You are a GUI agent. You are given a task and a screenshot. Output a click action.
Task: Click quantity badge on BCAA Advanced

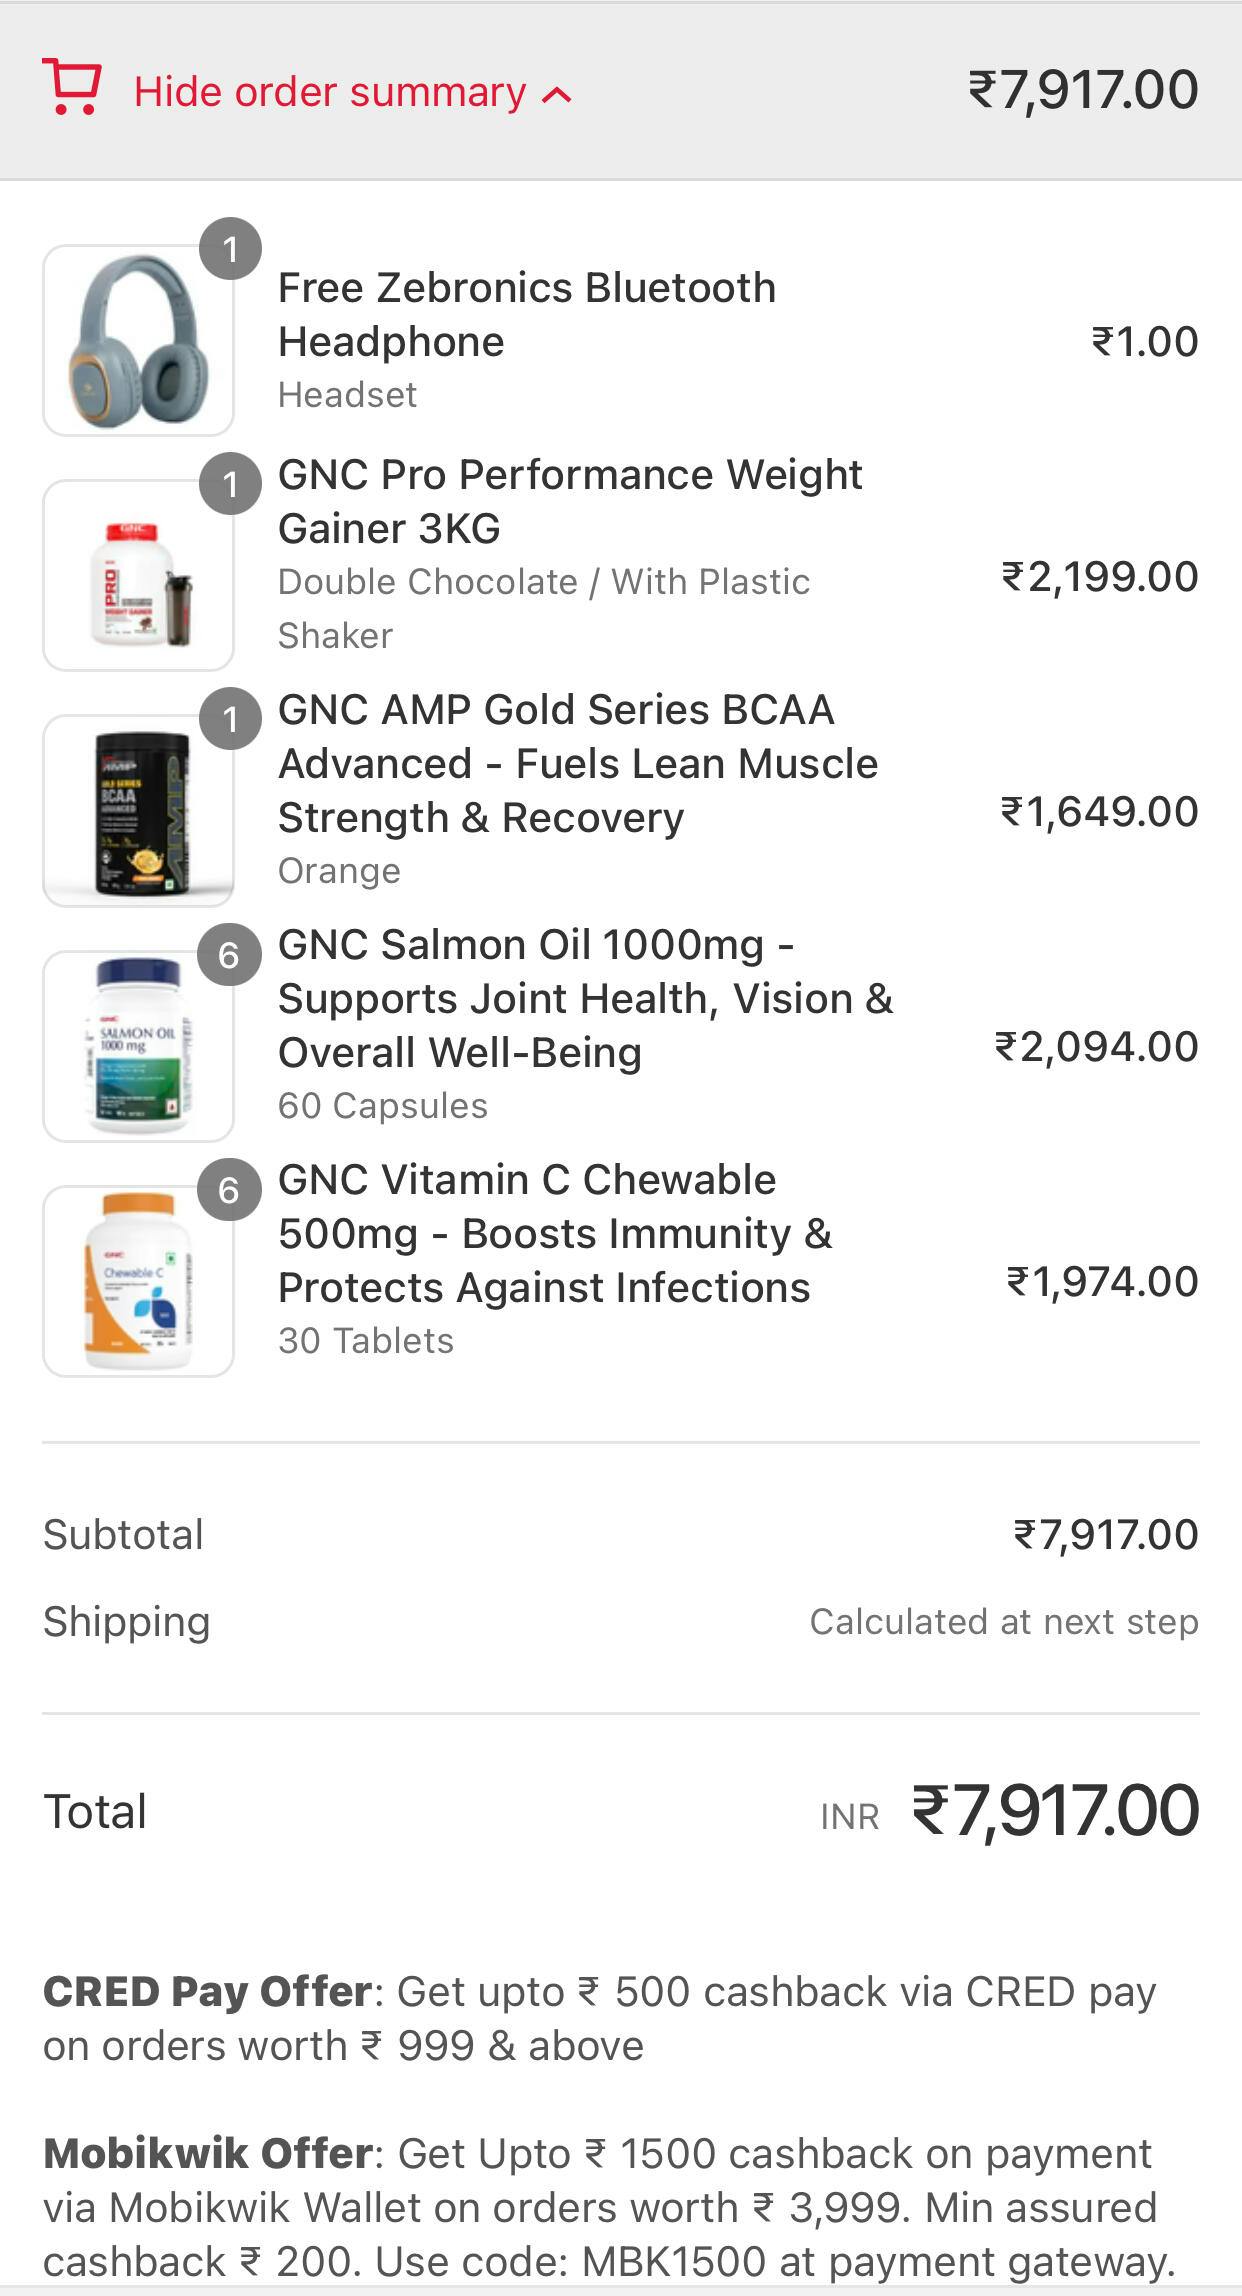click(230, 719)
